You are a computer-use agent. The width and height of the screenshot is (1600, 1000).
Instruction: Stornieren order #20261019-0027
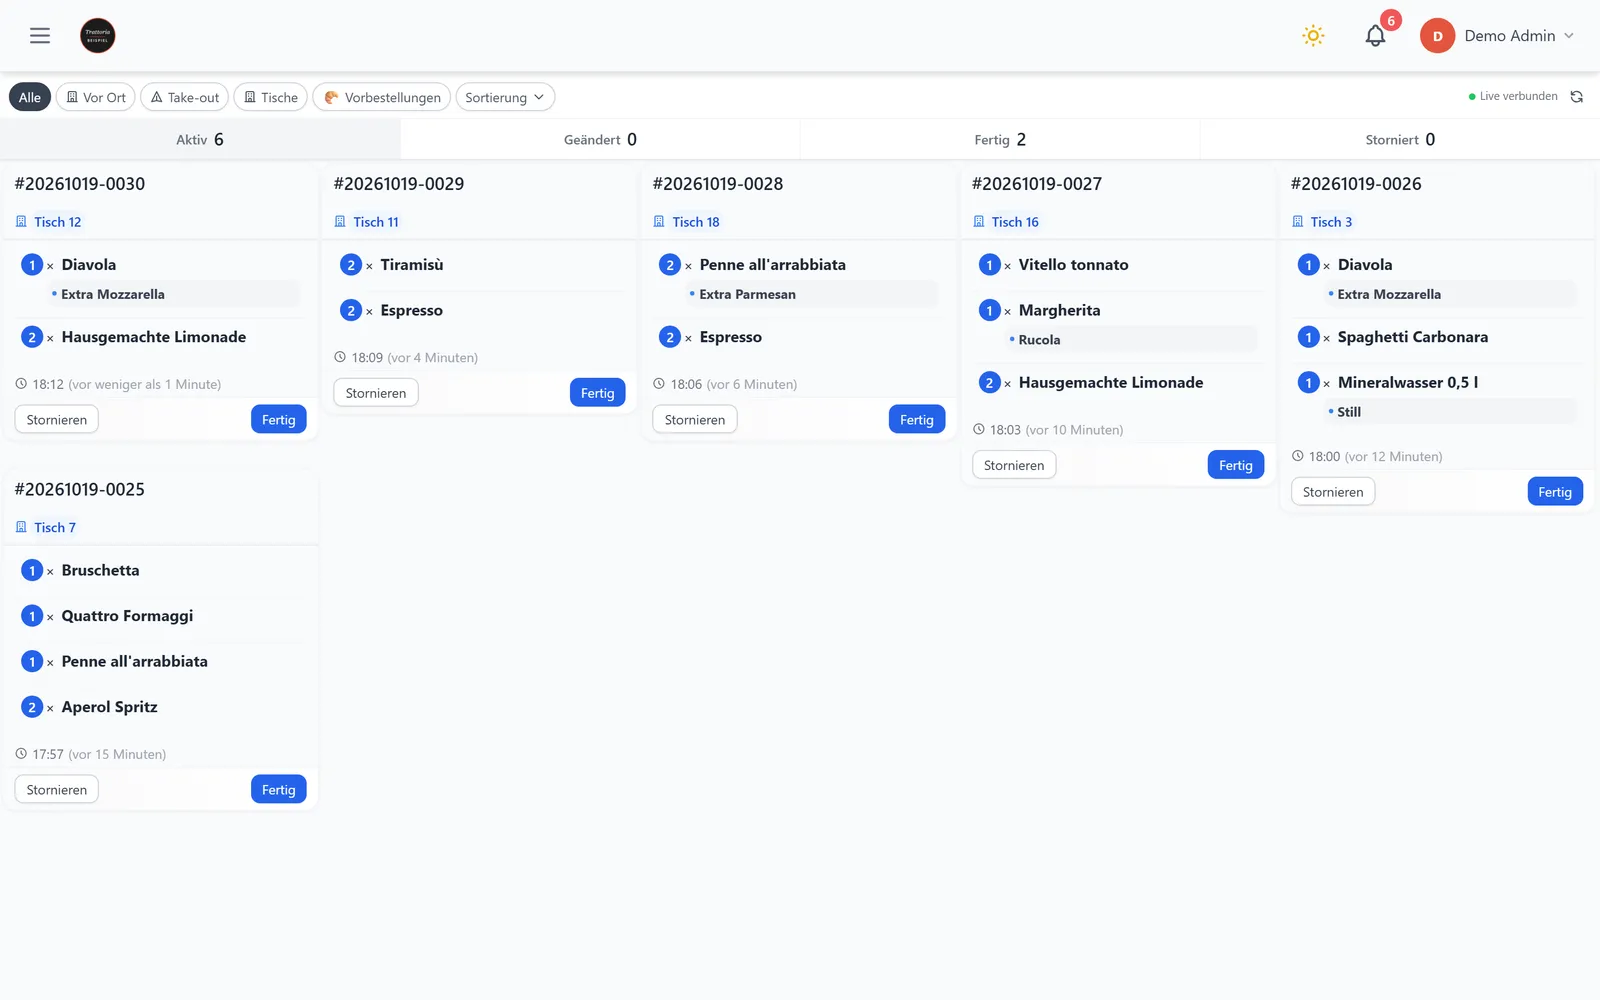click(x=1014, y=465)
